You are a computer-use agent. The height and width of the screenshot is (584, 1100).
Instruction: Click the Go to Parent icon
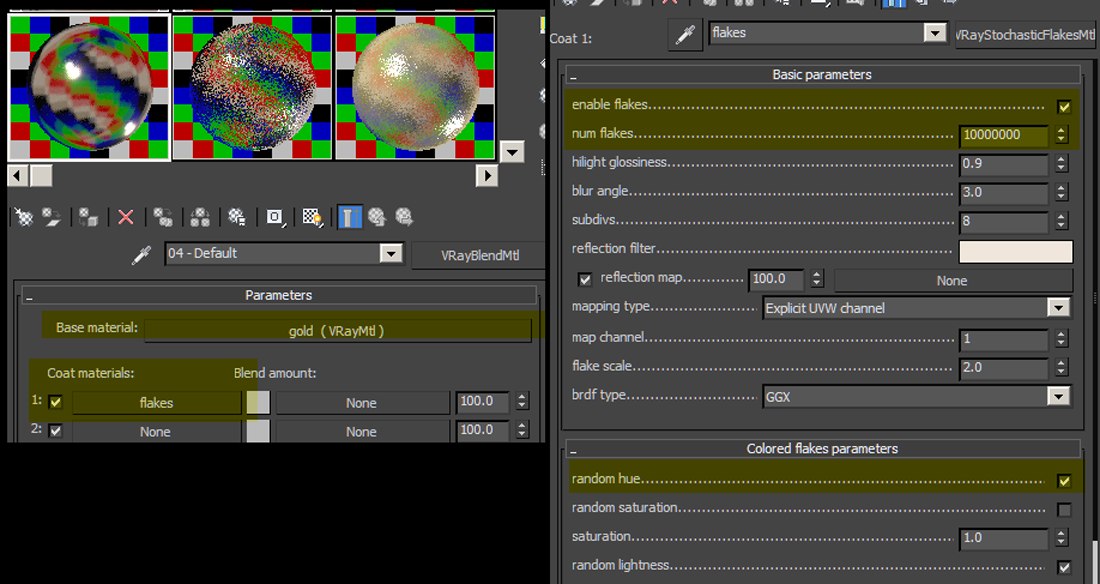pyautogui.click(x=377, y=217)
